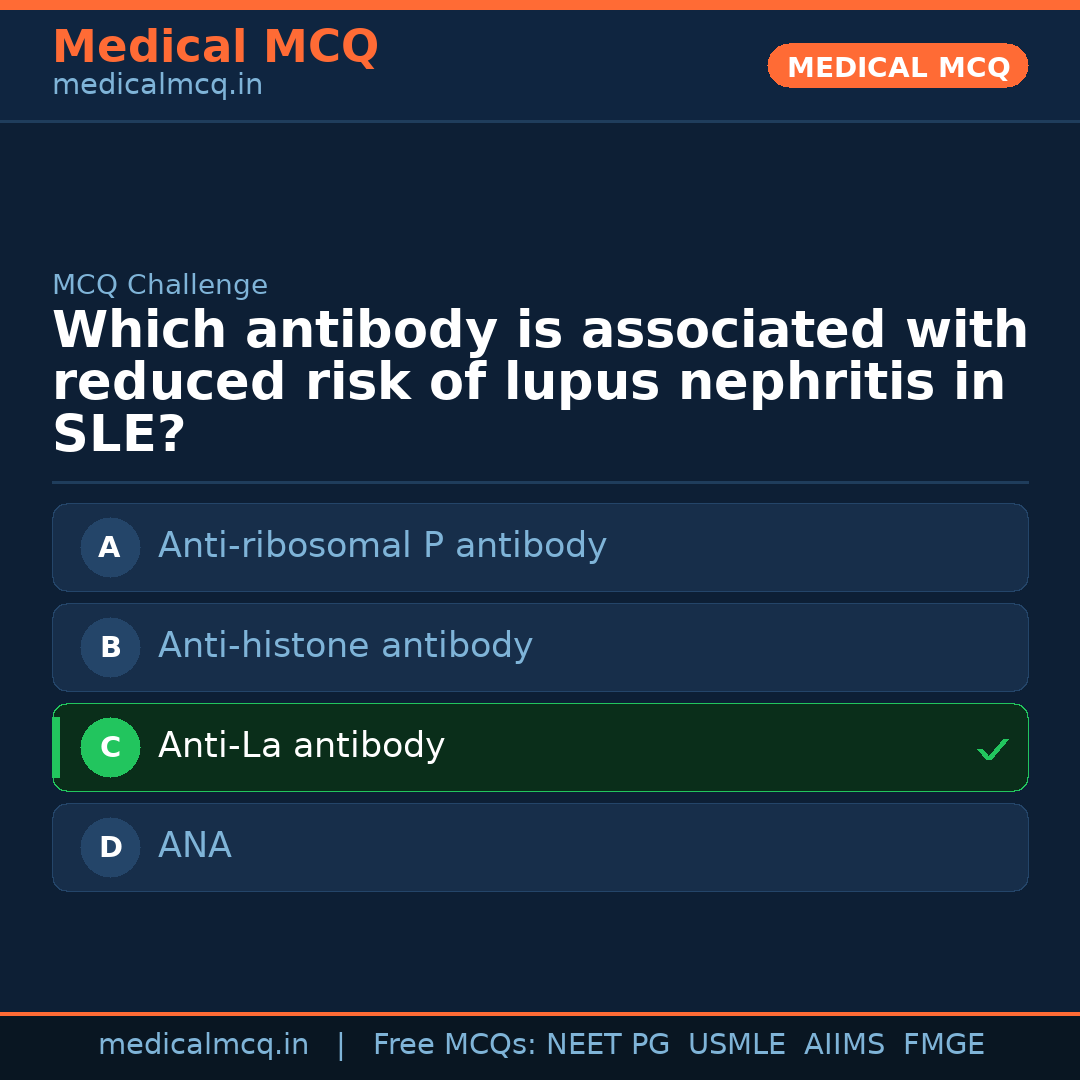The height and width of the screenshot is (1080, 1080).
Task: Click the letter A circle badge
Action: [110, 547]
